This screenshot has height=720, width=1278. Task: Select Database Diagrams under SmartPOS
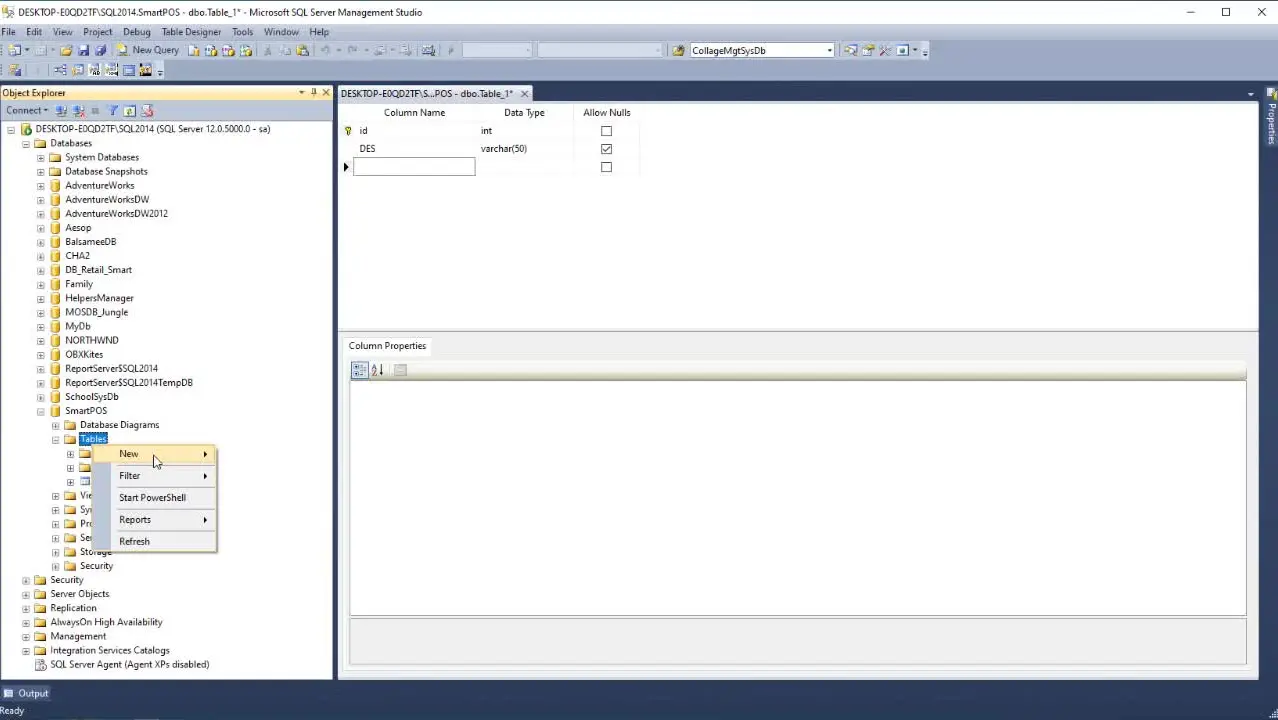(119, 425)
